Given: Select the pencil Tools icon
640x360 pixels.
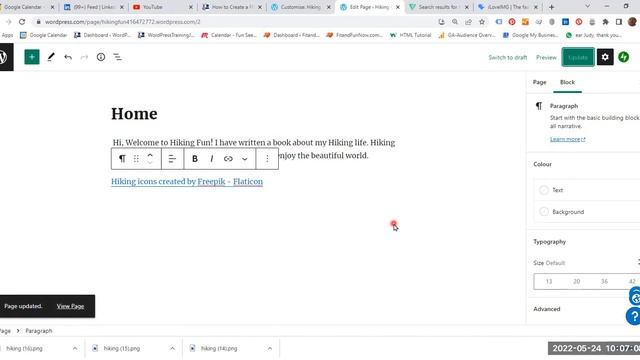Looking at the screenshot, I should point(51,57).
